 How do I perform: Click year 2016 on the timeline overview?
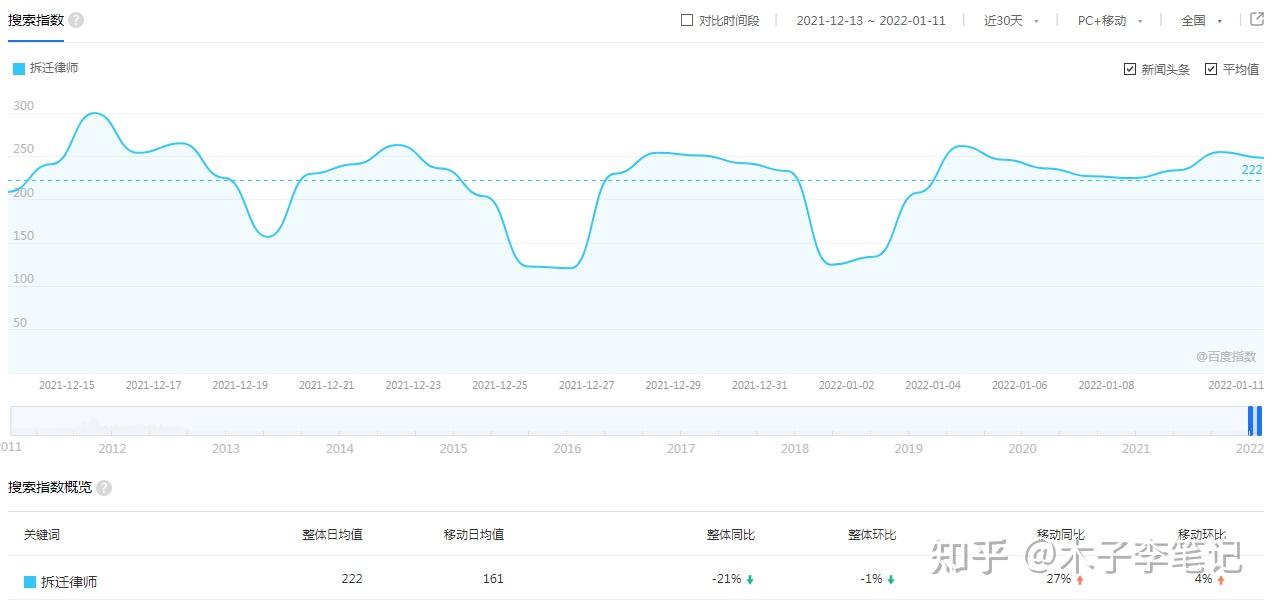[x=567, y=449]
